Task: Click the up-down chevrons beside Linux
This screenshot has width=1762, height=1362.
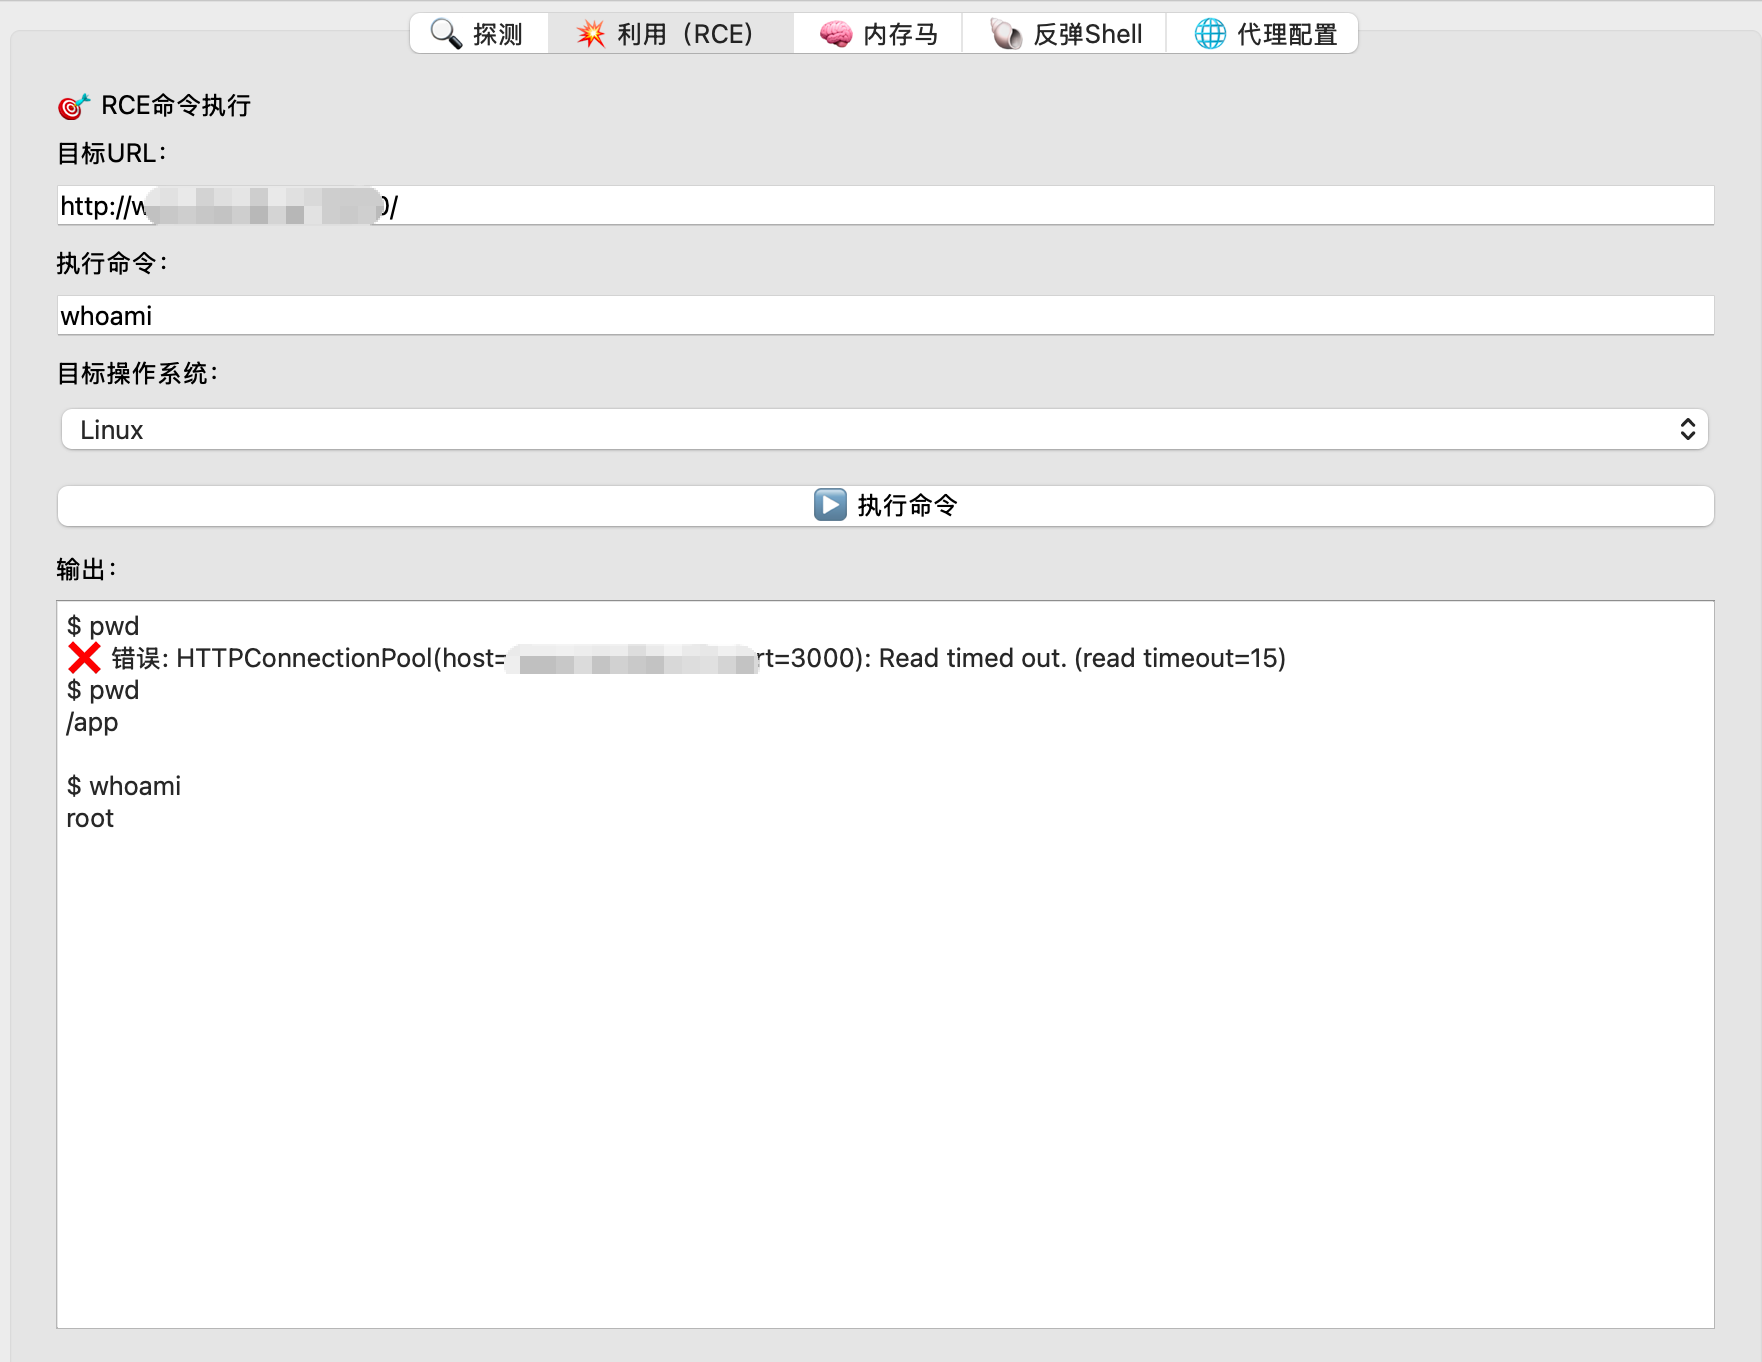Action: (x=1689, y=429)
